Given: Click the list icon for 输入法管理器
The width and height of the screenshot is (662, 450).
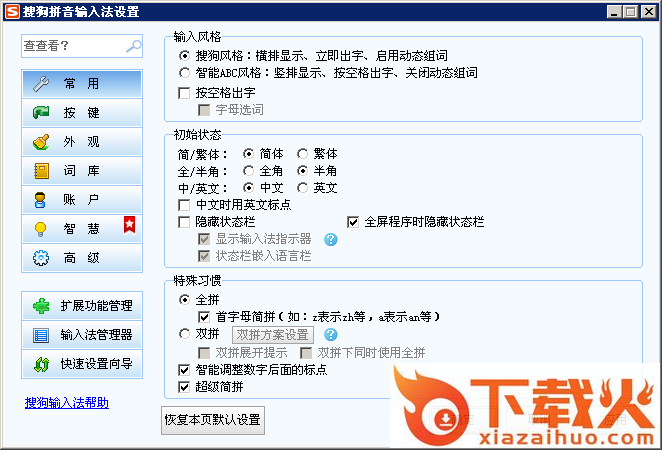Looking at the screenshot, I should (41, 335).
